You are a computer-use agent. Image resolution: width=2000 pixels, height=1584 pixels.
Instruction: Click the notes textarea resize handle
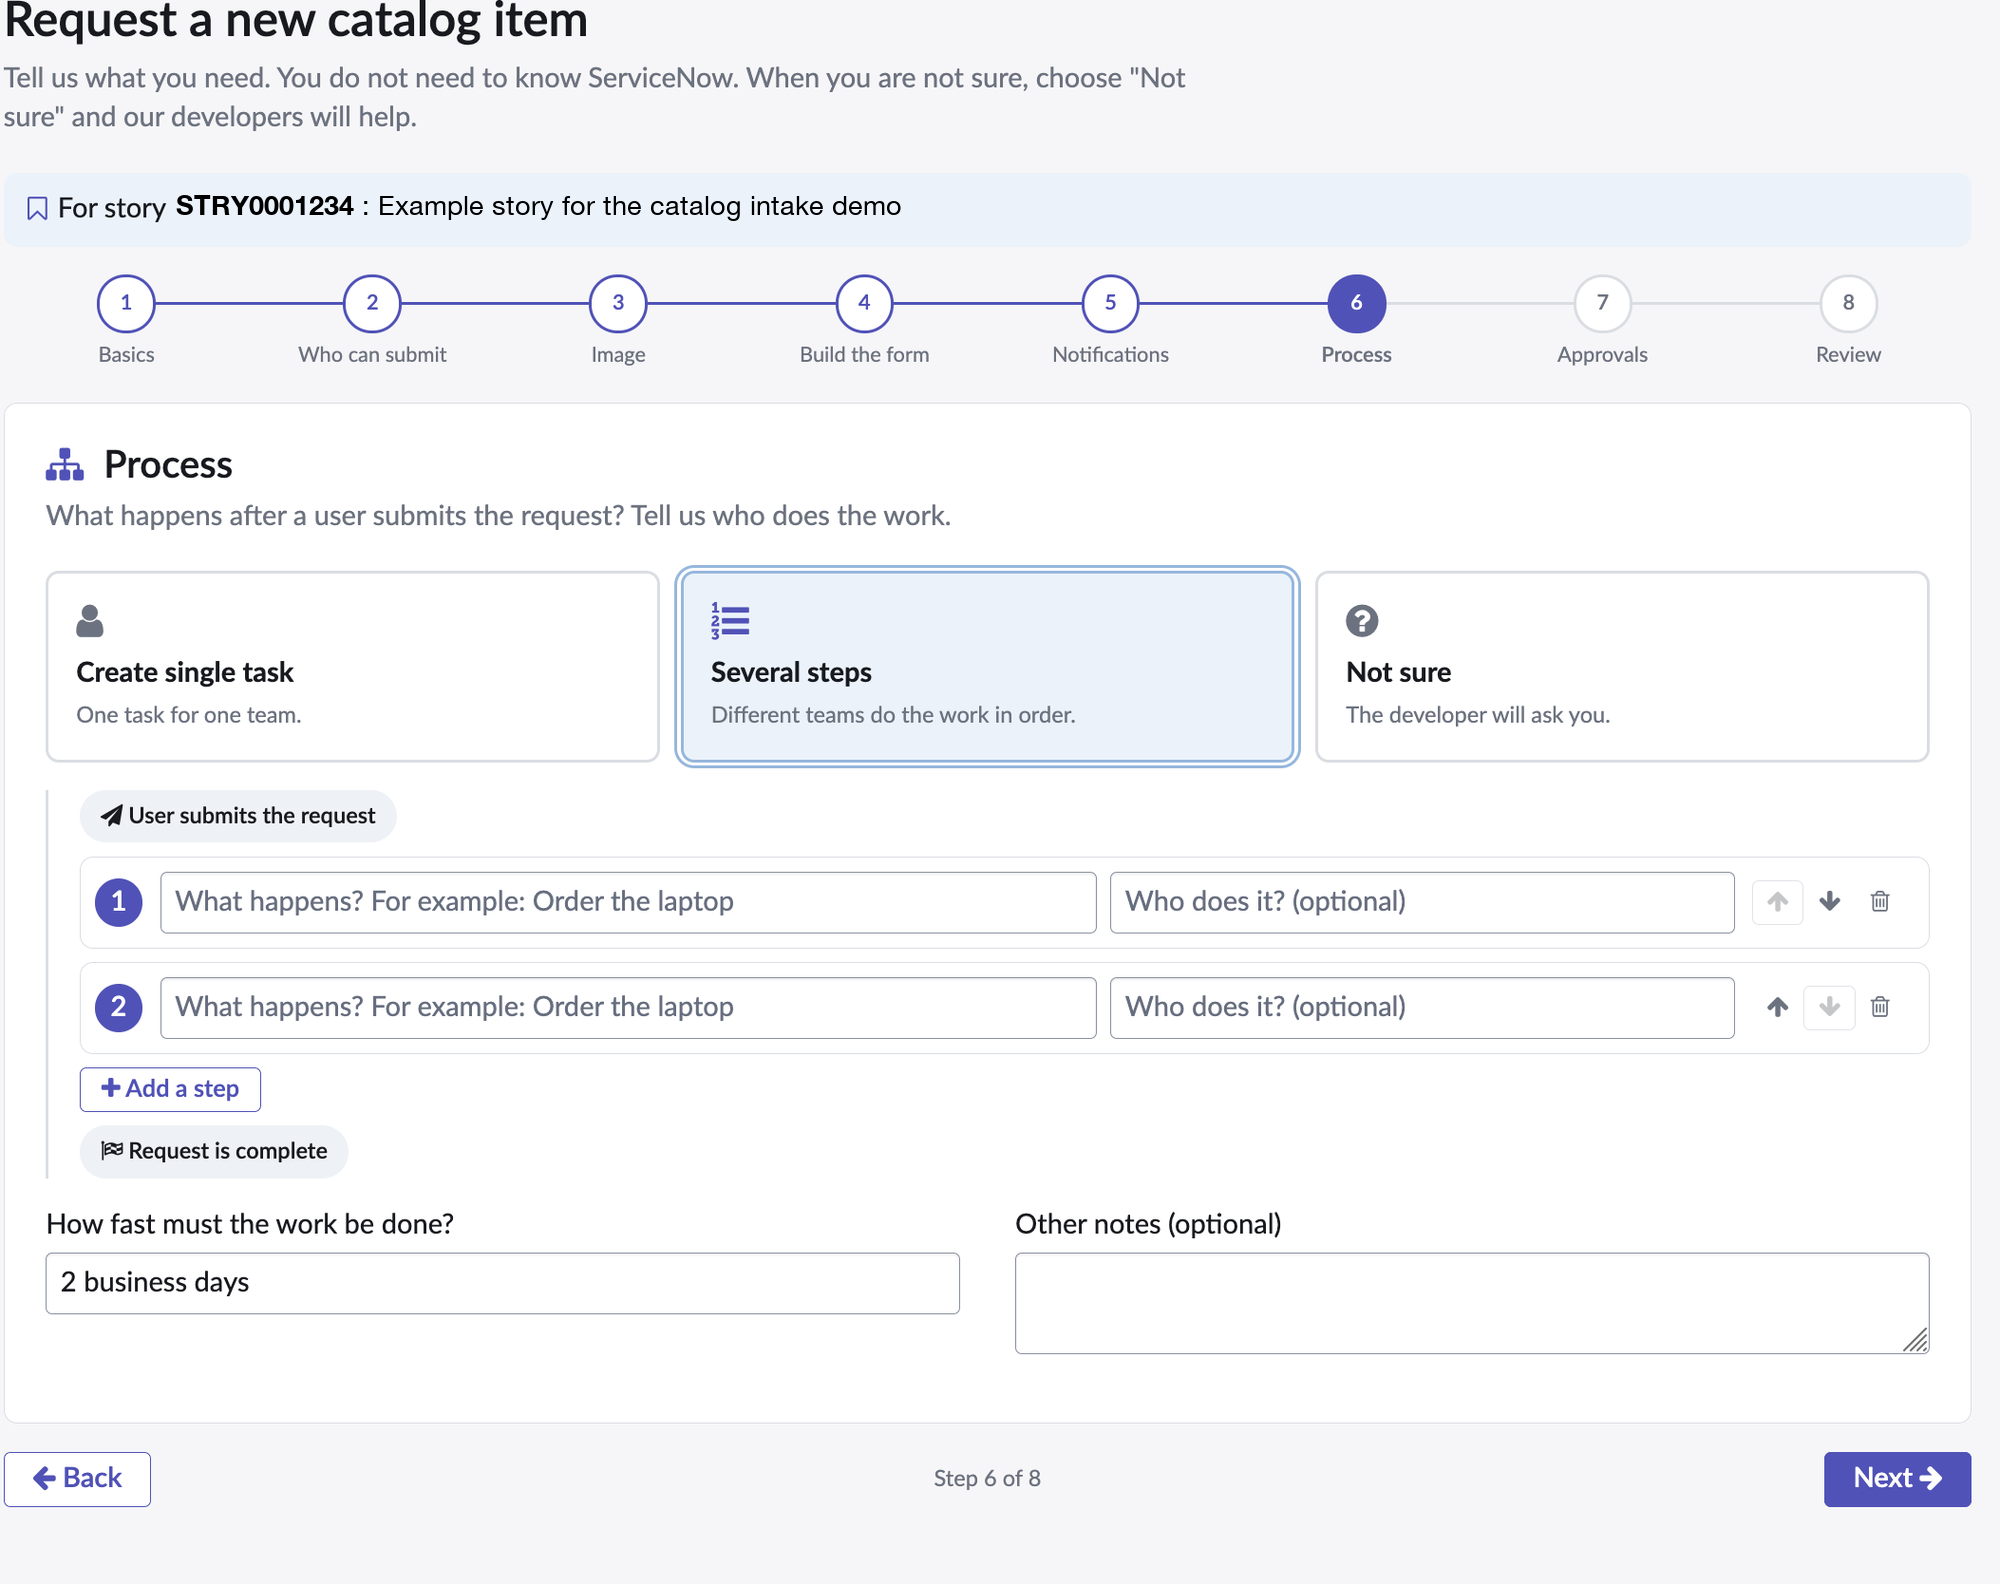tap(1915, 1340)
